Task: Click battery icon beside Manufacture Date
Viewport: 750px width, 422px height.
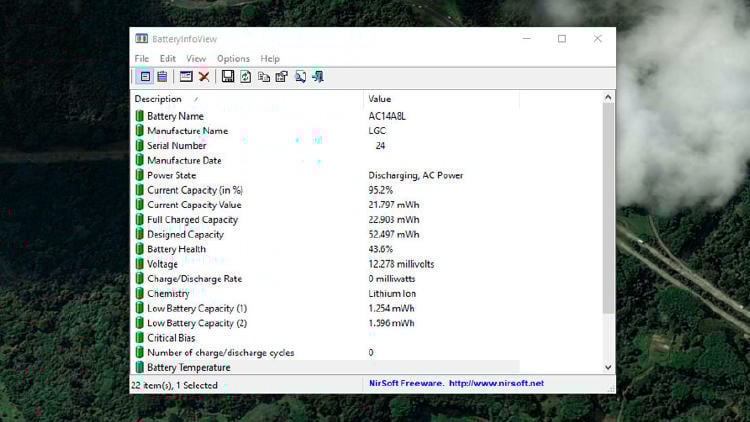Action: 139,160
